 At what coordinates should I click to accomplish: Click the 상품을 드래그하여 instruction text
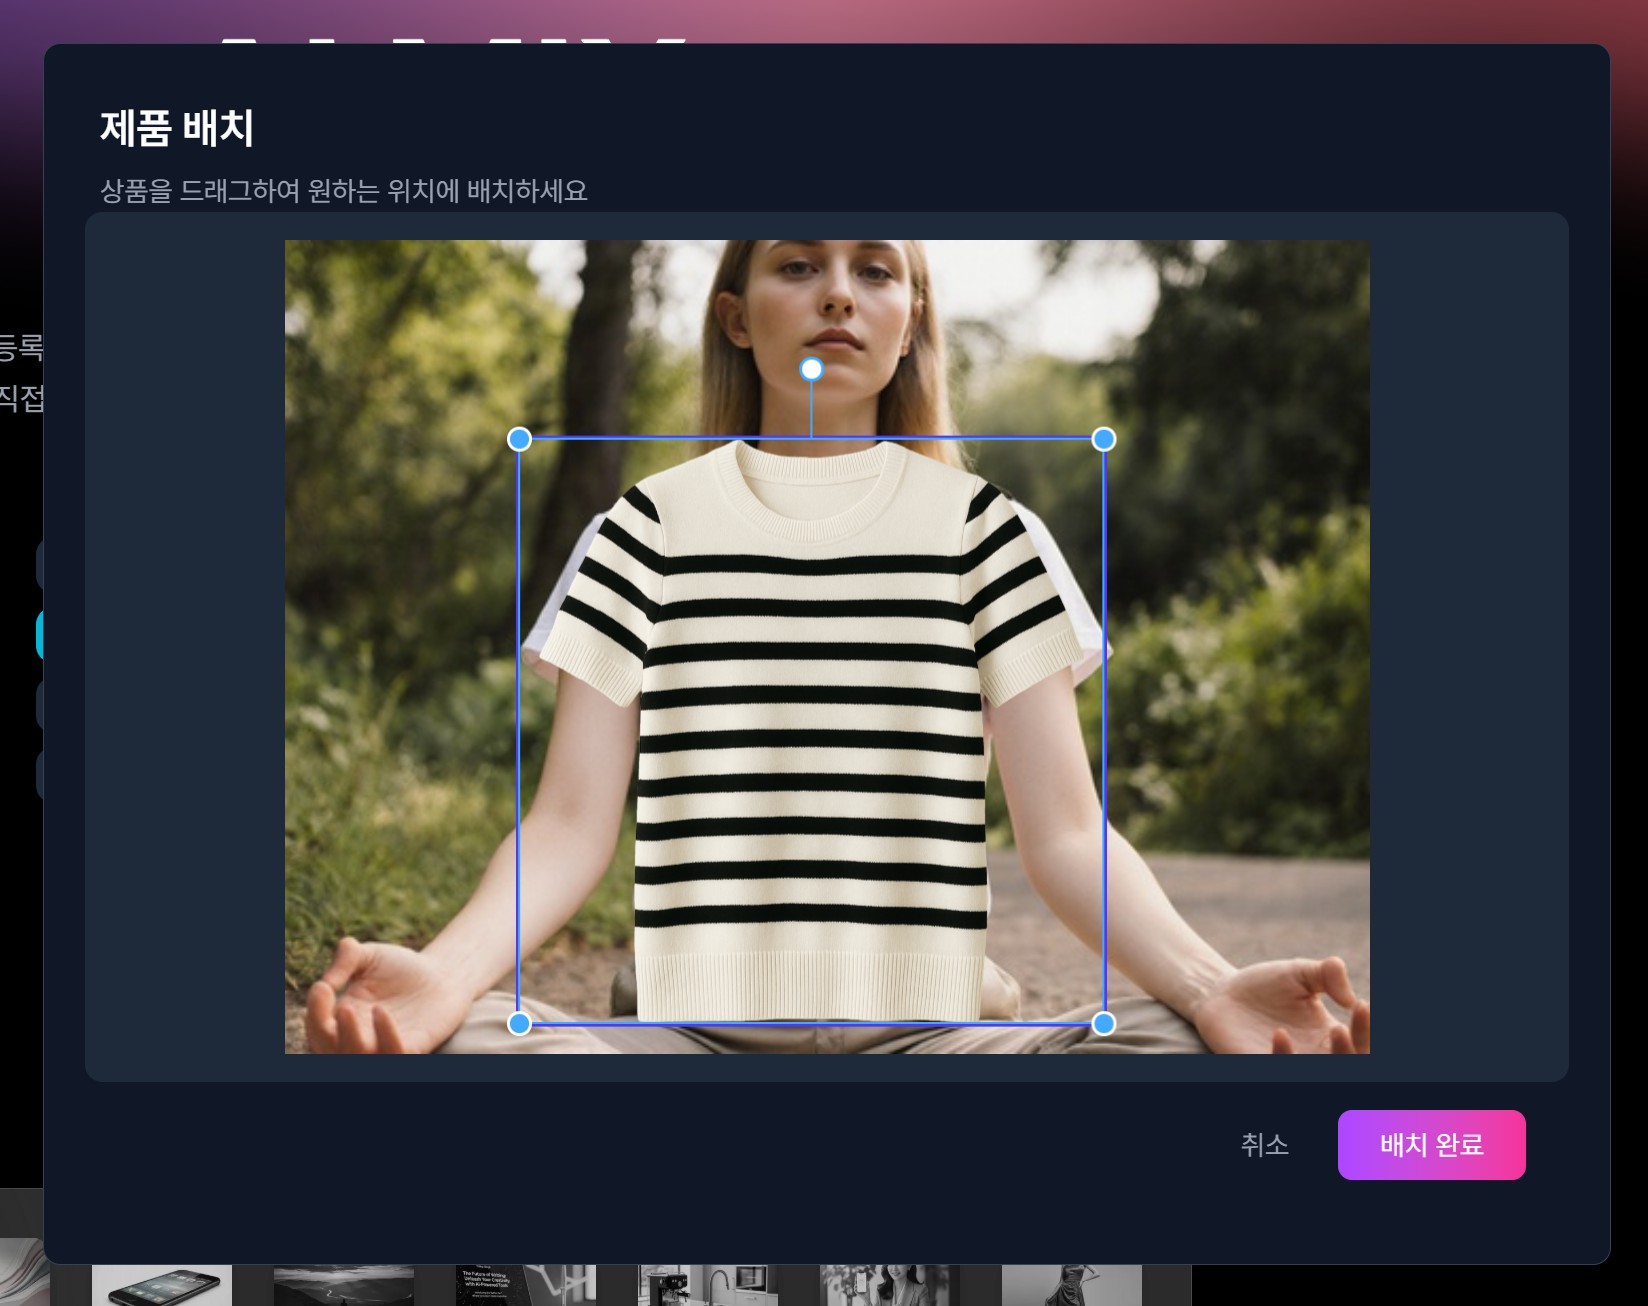tap(343, 190)
